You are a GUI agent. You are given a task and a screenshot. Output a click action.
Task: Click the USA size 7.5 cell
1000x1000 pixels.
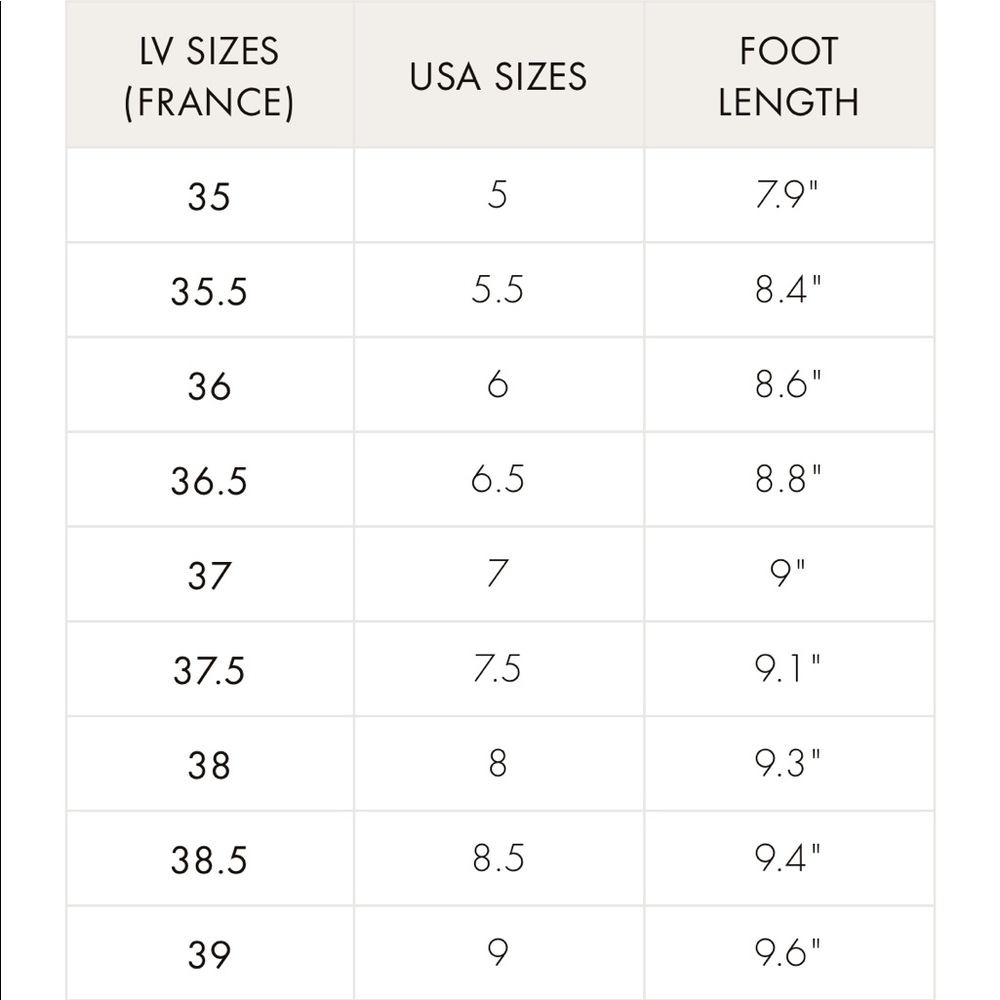(499, 669)
